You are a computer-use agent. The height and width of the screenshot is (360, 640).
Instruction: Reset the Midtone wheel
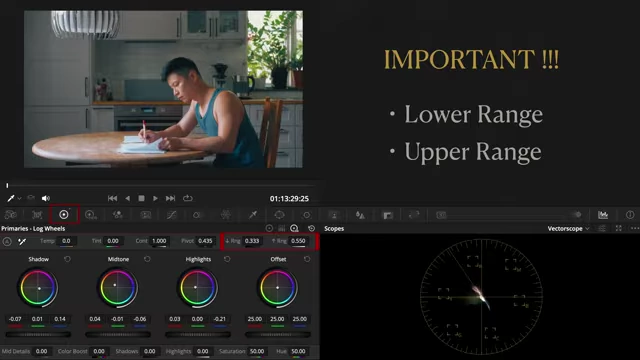147,259
